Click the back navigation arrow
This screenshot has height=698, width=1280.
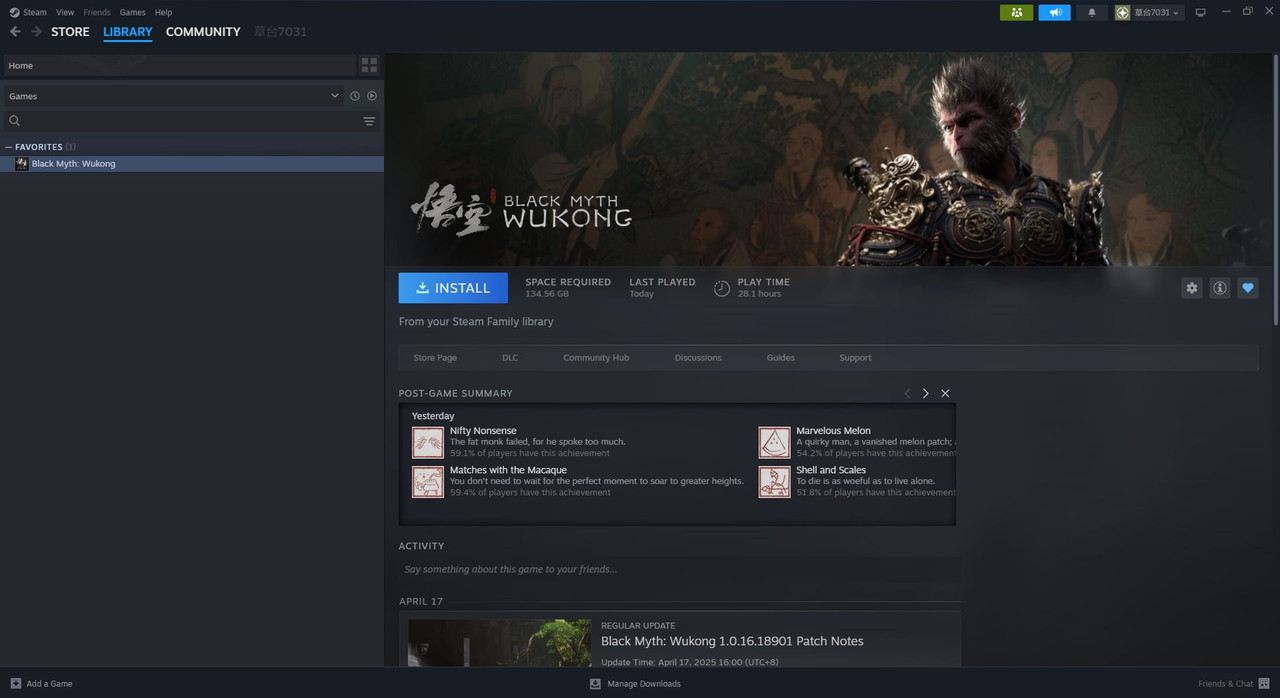[x=15, y=32]
